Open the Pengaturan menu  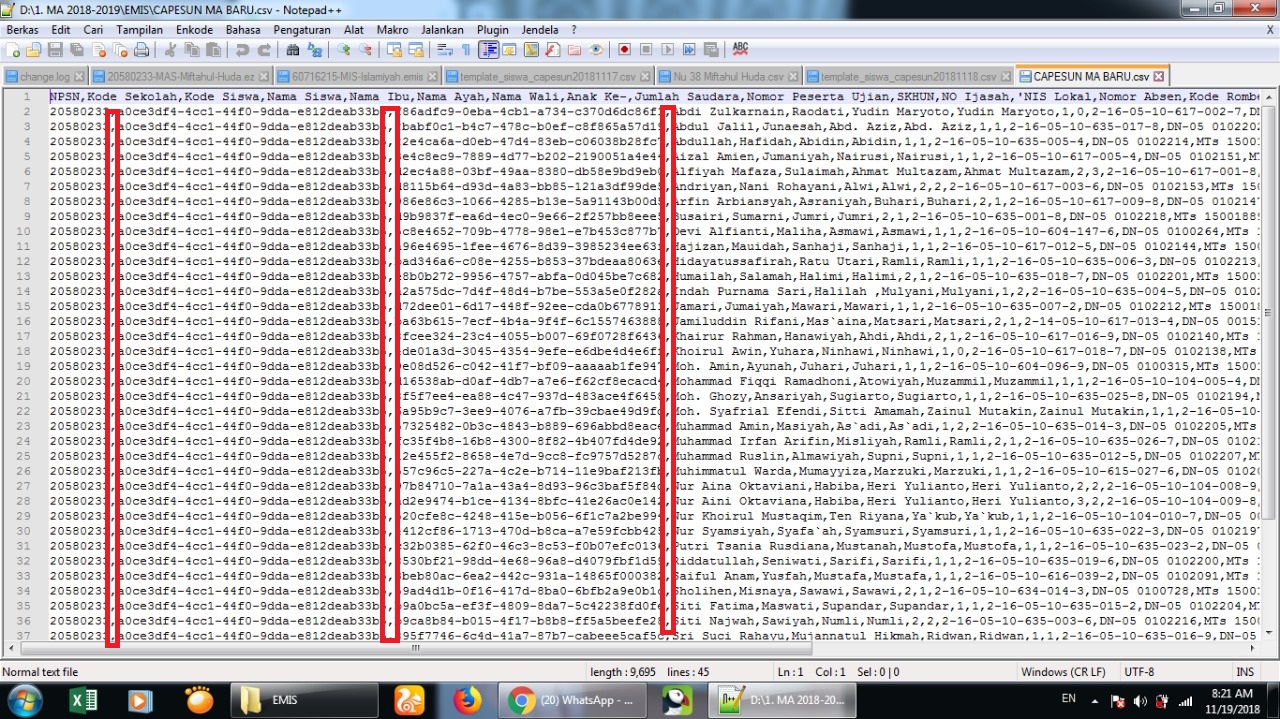click(x=301, y=30)
